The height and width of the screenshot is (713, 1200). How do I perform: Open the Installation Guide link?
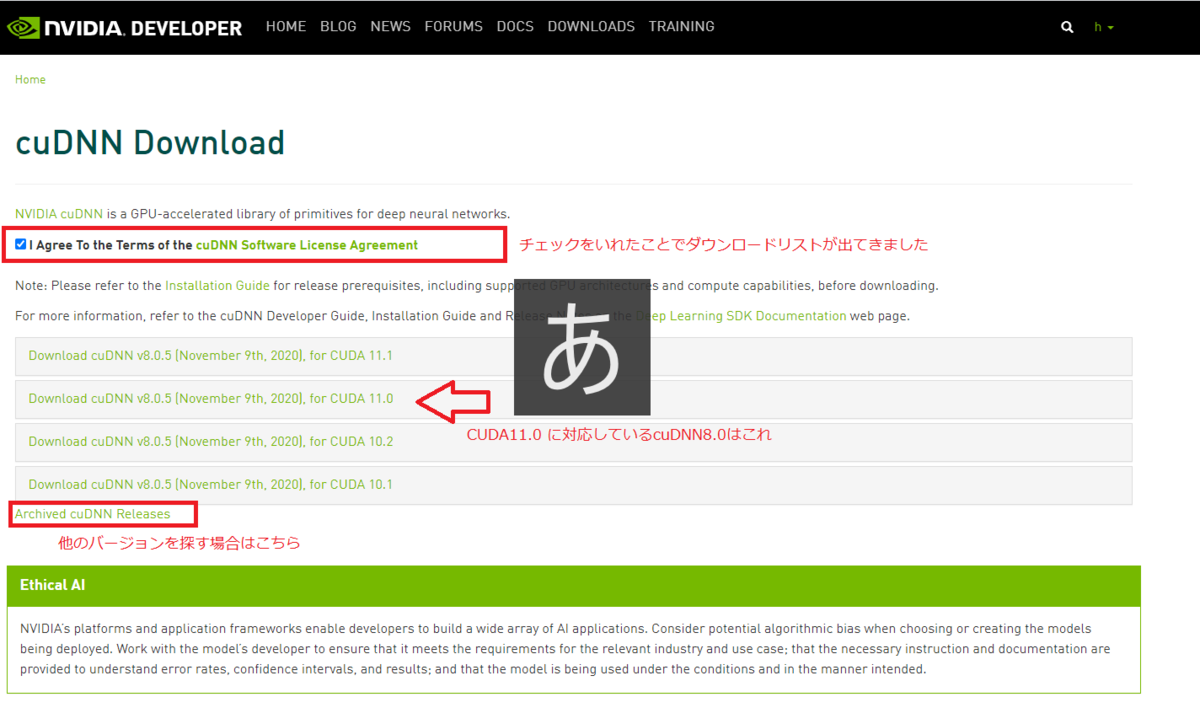(217, 286)
